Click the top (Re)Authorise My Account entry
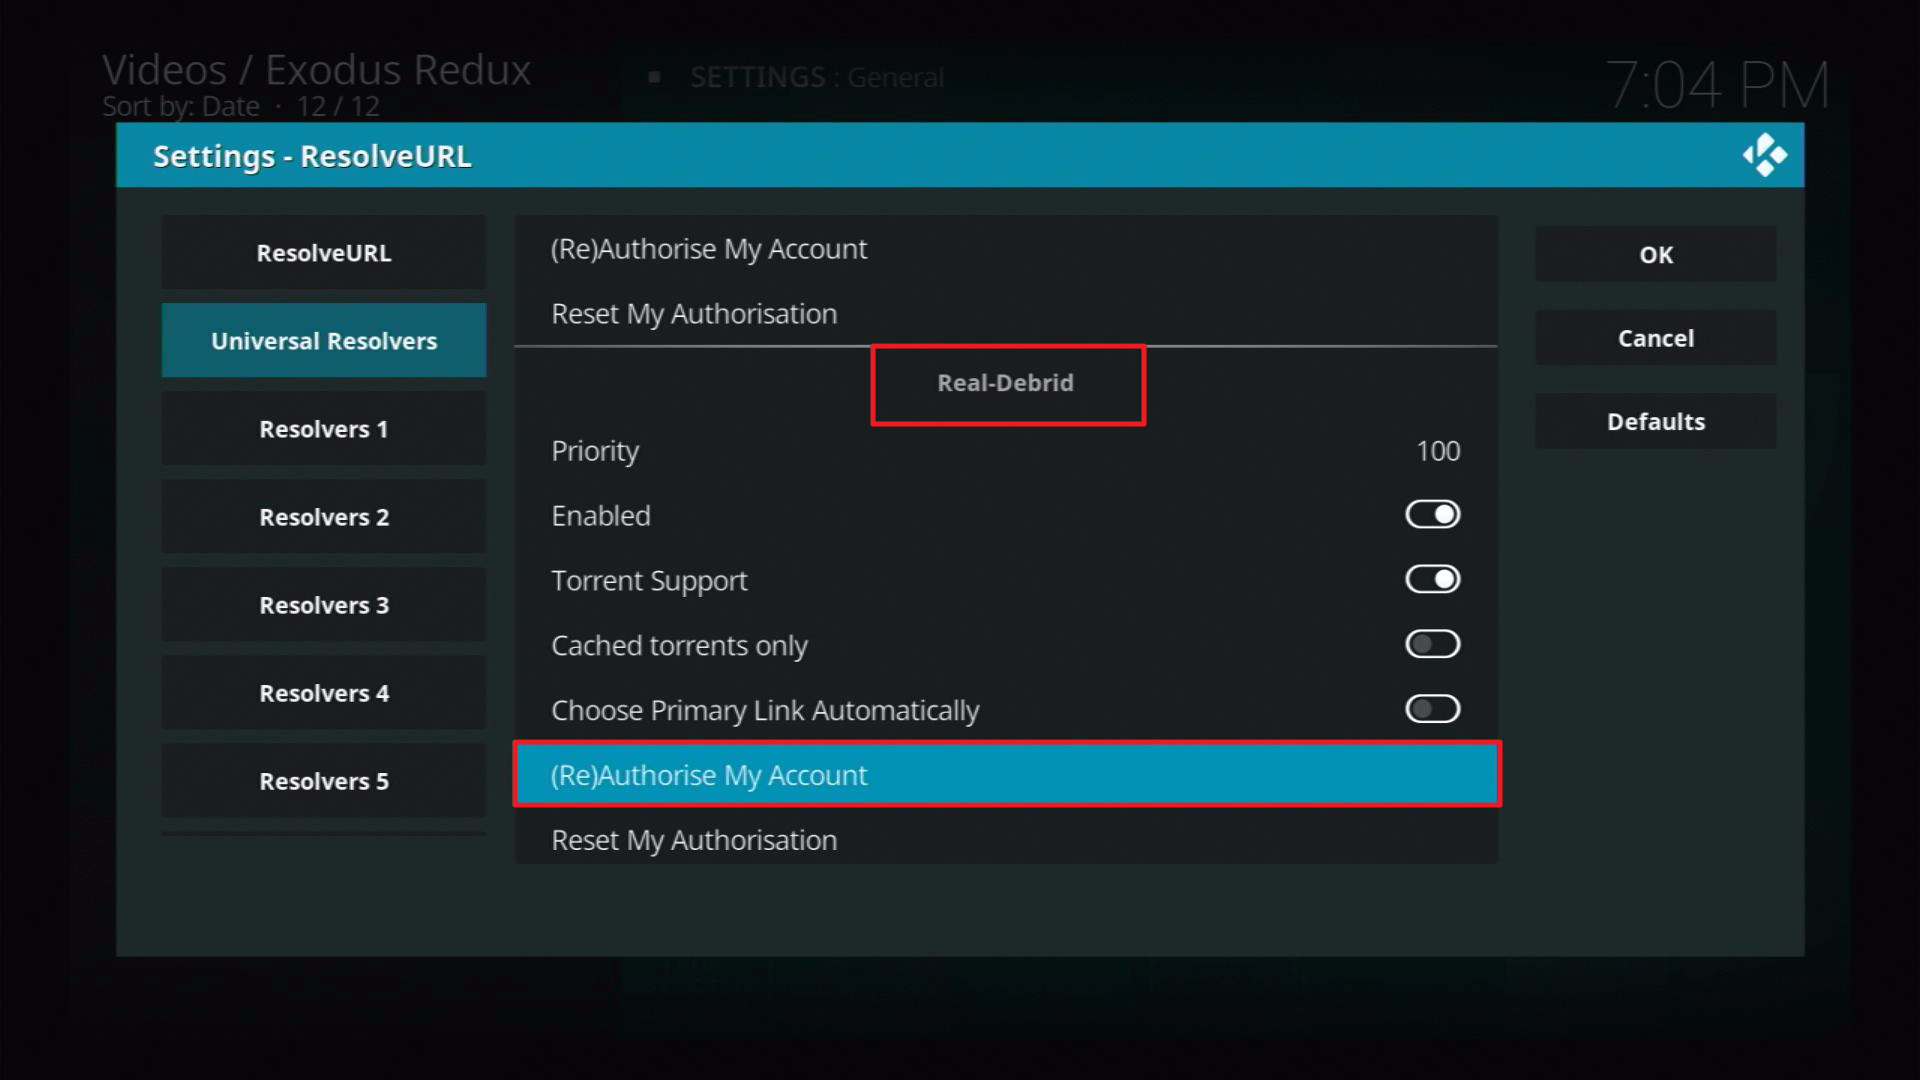1920x1080 pixels. [x=1006, y=249]
